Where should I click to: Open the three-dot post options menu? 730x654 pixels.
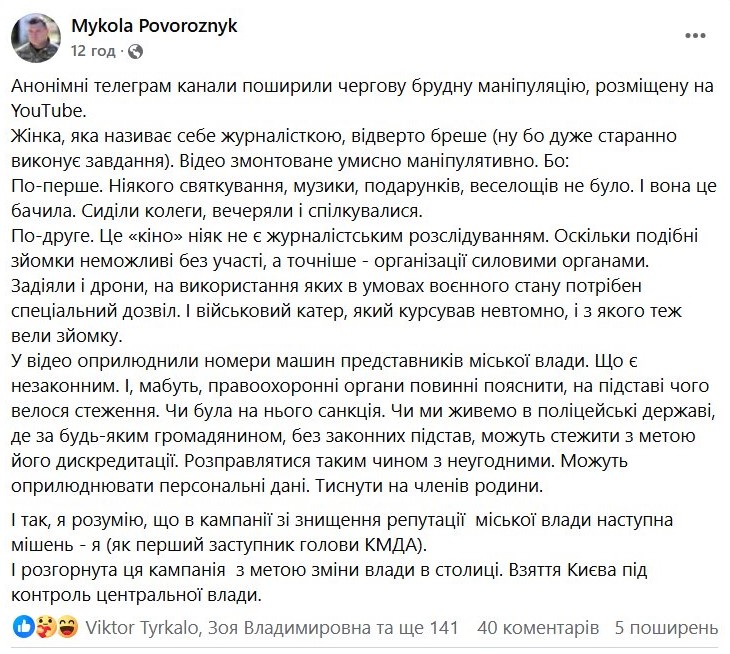click(x=694, y=35)
